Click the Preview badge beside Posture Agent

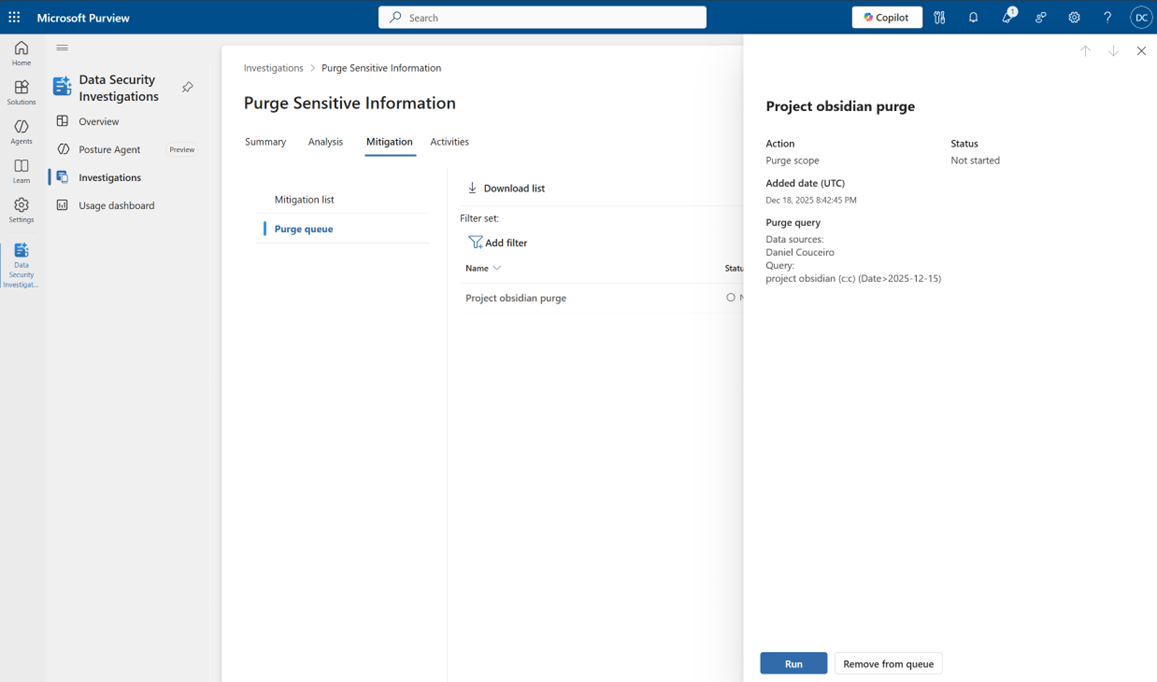tap(182, 149)
